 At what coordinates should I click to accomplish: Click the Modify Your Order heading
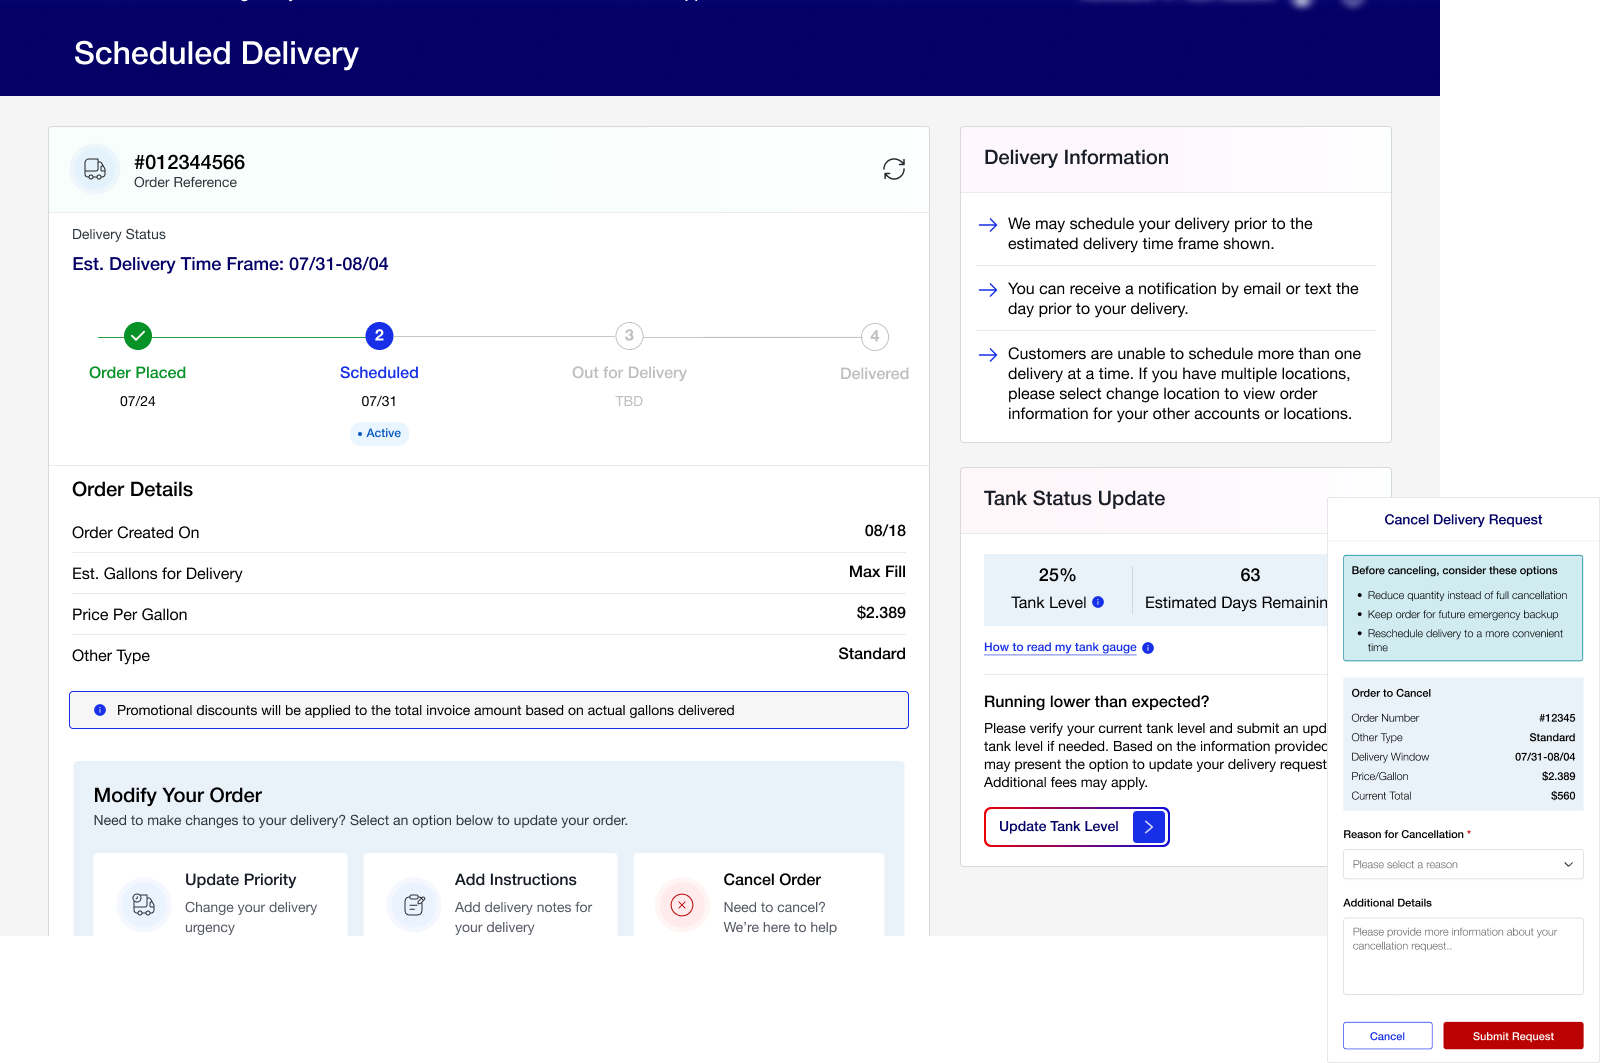pos(178,795)
